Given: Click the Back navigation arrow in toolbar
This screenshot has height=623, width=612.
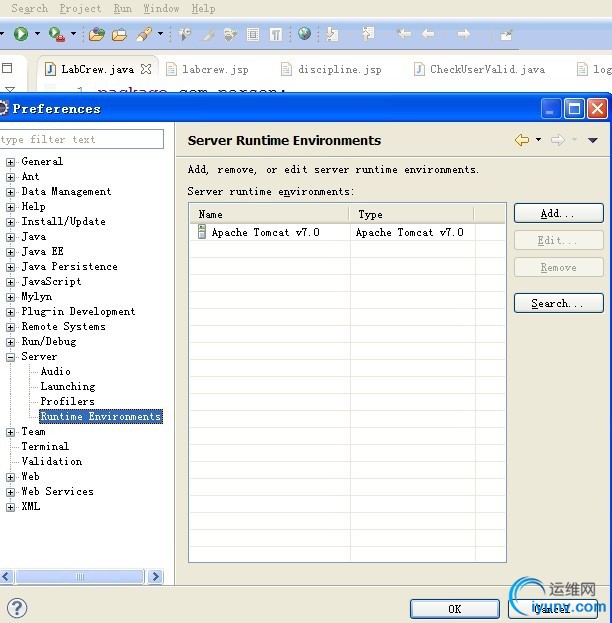Looking at the screenshot, I should pos(428,34).
